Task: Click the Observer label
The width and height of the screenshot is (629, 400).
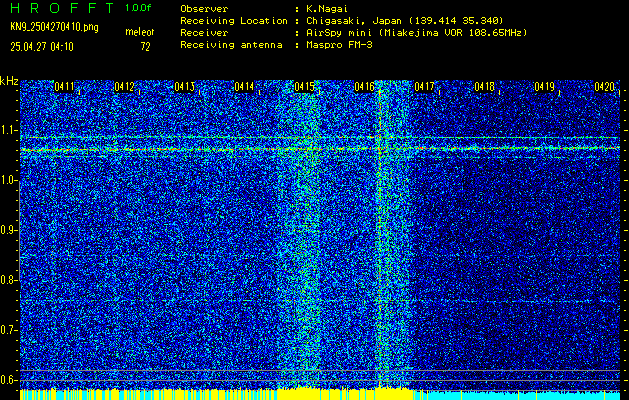Action: tap(204, 8)
